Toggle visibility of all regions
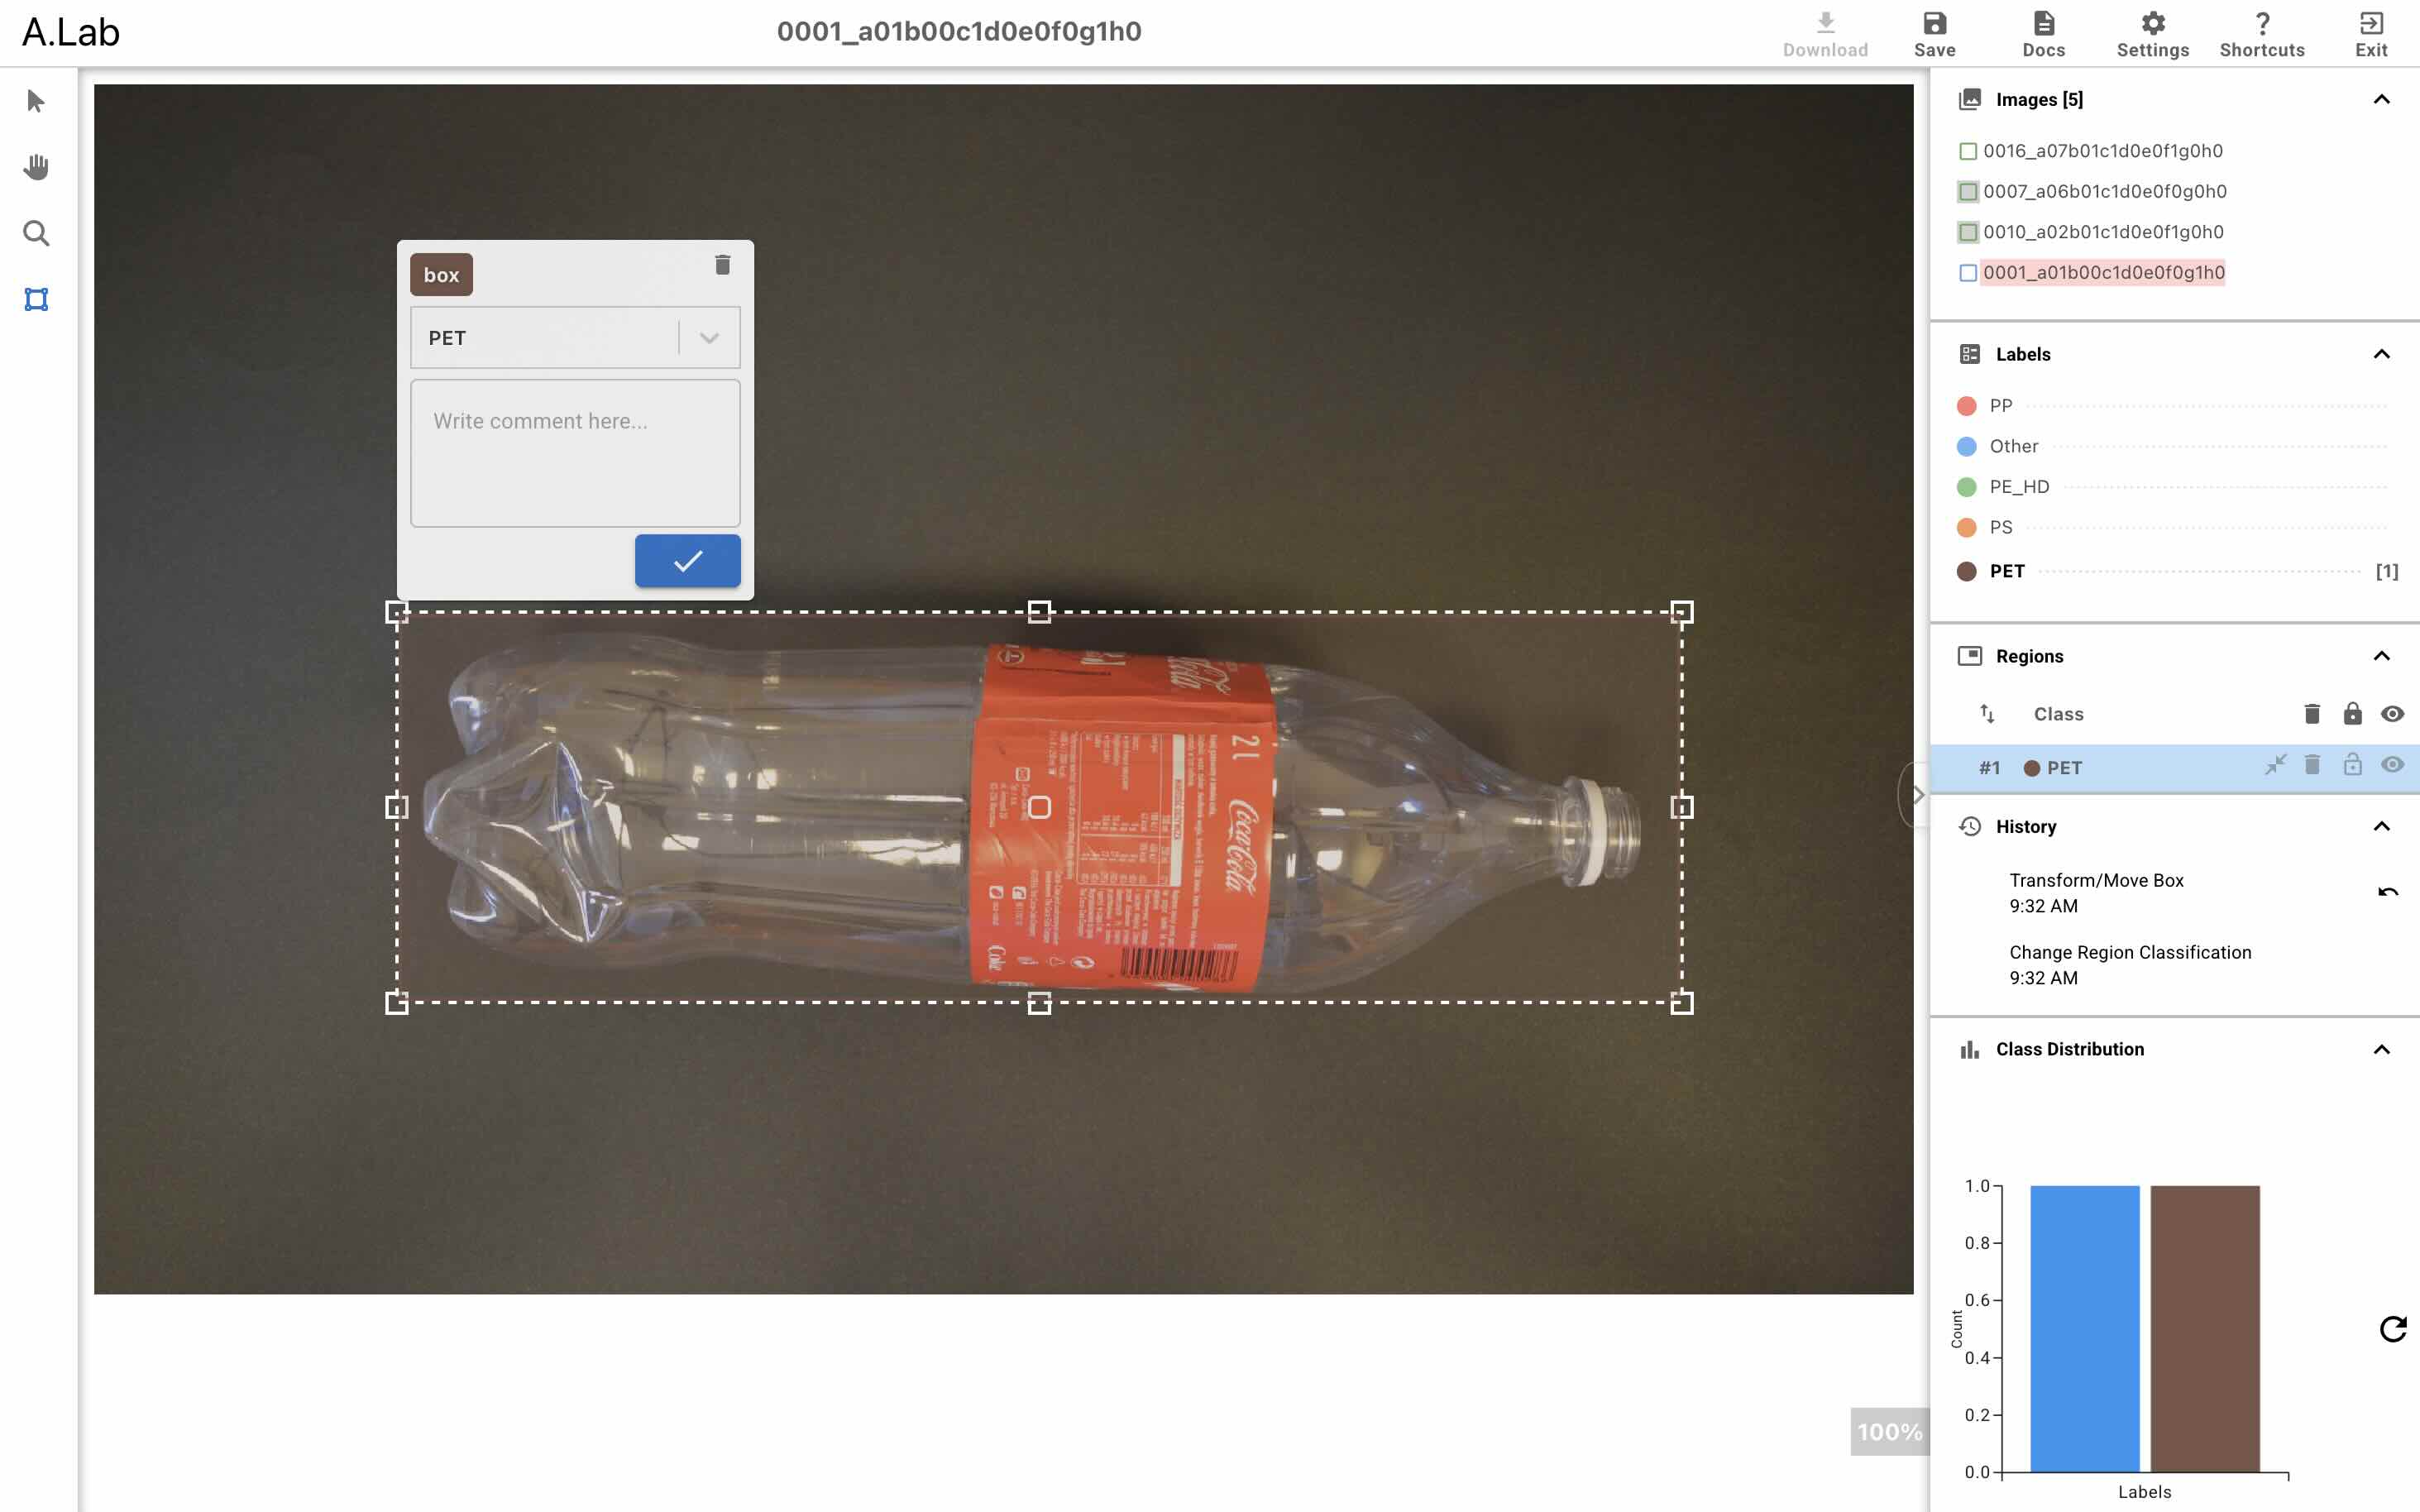Viewport: 2420px width, 1512px height. [x=2392, y=714]
